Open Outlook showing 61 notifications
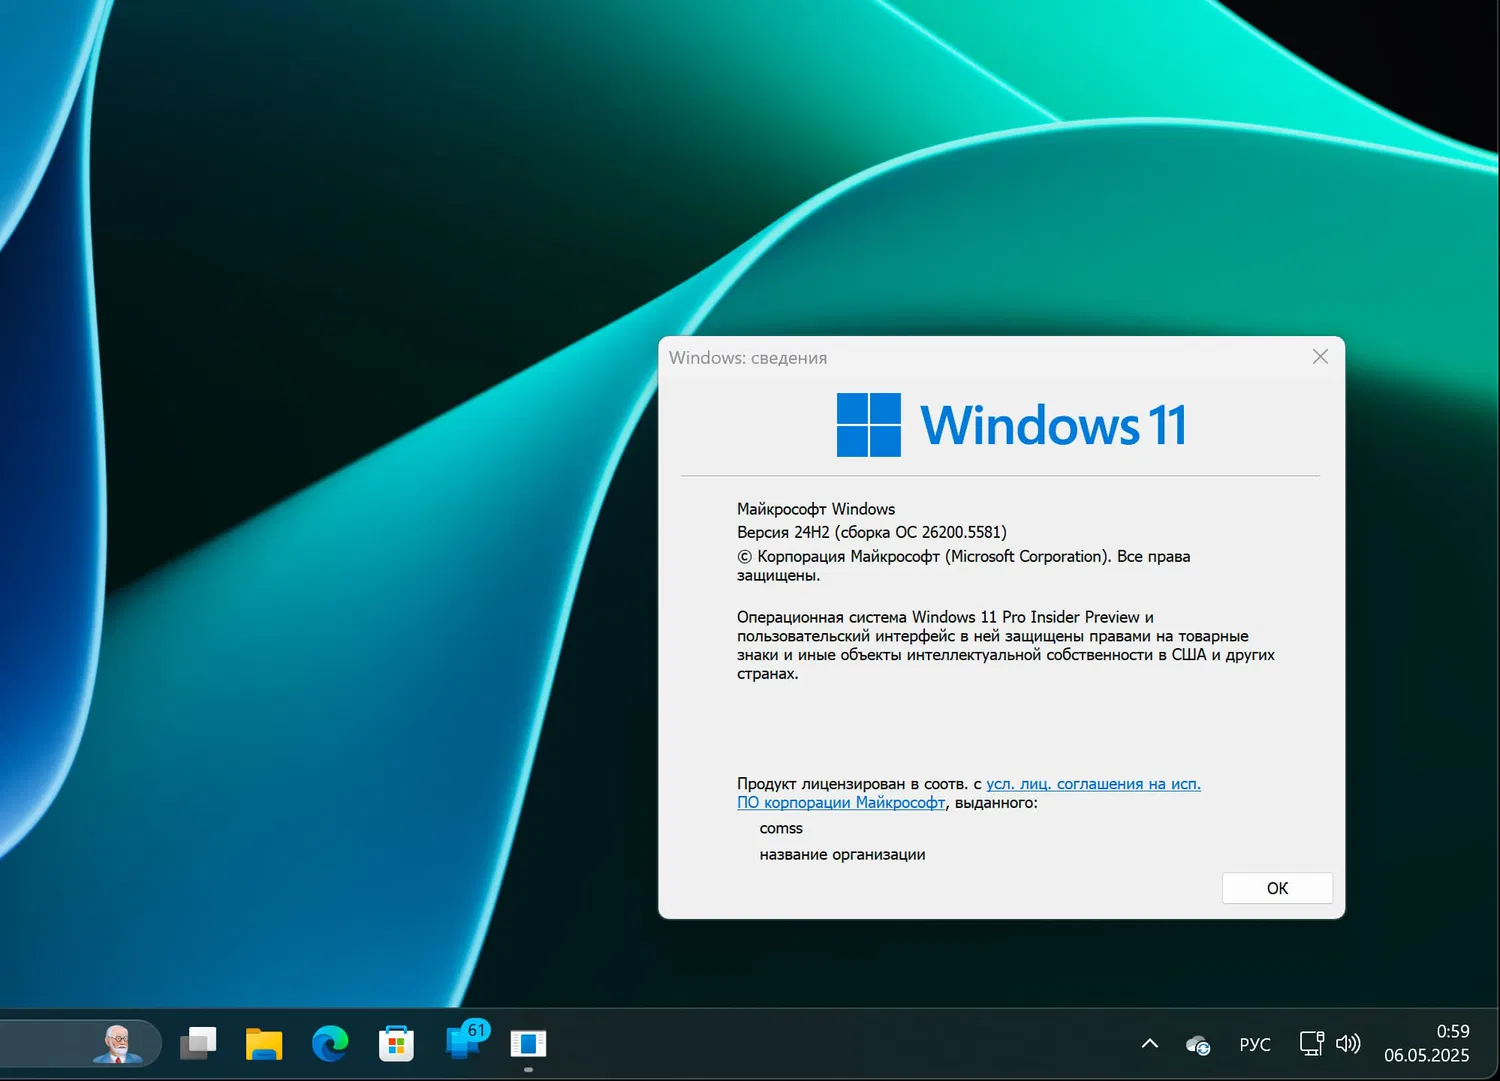Screen dimensions: 1500x1081 coord(462,1045)
